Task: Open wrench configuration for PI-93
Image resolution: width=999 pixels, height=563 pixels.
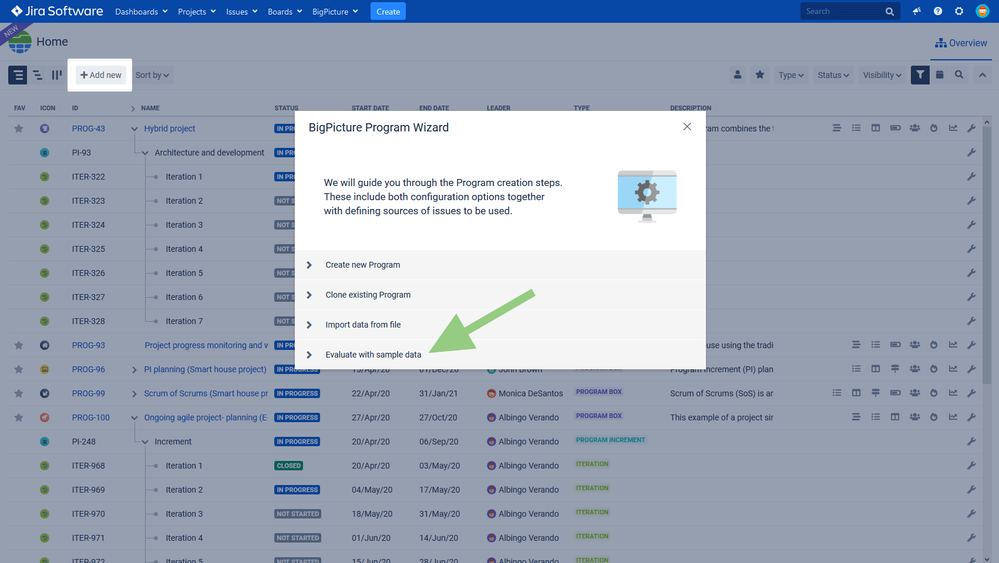Action: (972, 153)
